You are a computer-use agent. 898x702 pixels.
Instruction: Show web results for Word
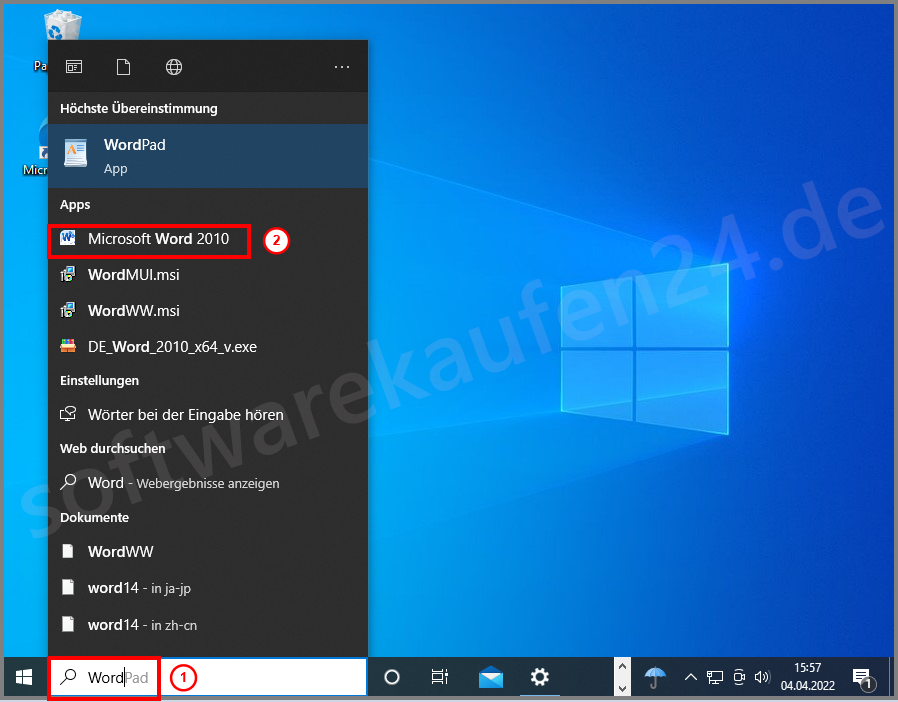(208, 483)
